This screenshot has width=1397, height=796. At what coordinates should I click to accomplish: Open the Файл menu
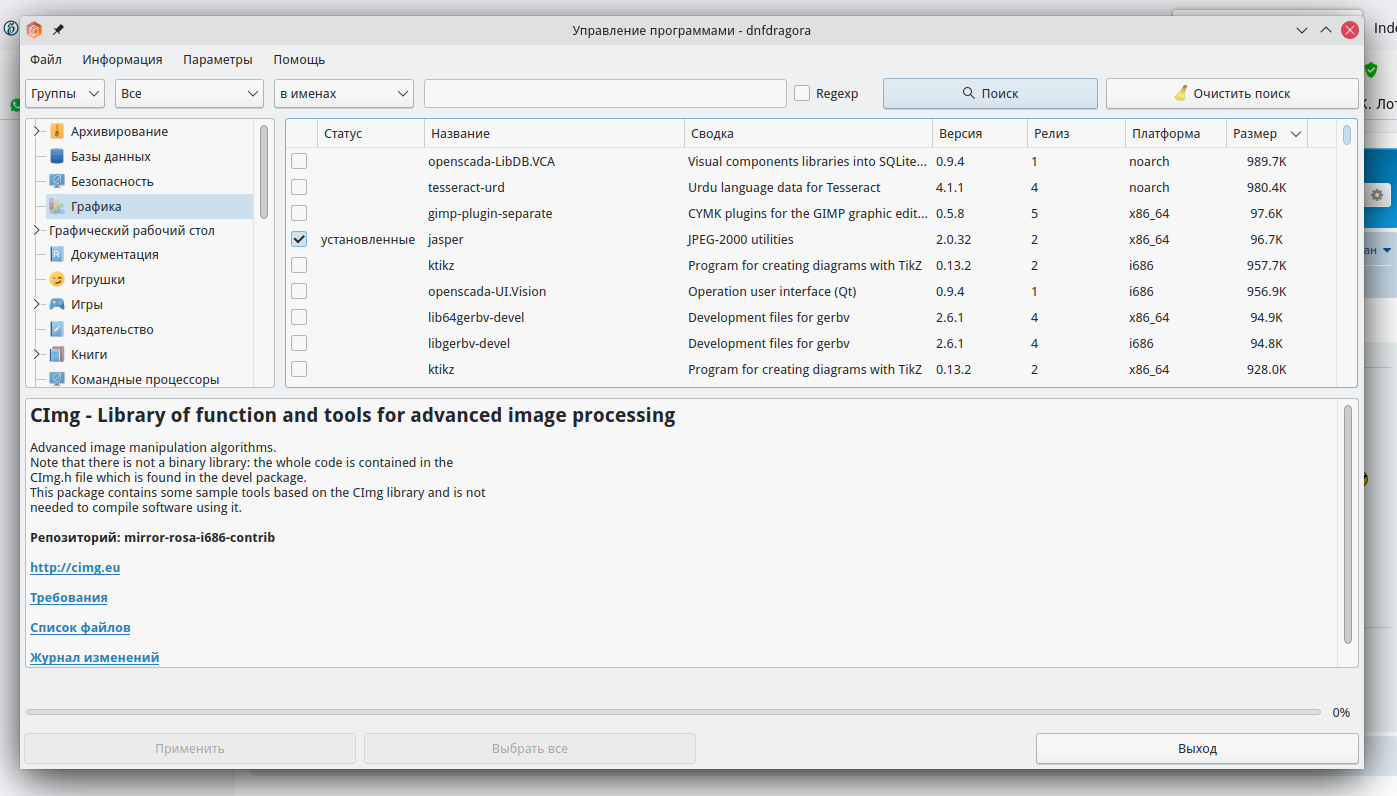point(46,59)
